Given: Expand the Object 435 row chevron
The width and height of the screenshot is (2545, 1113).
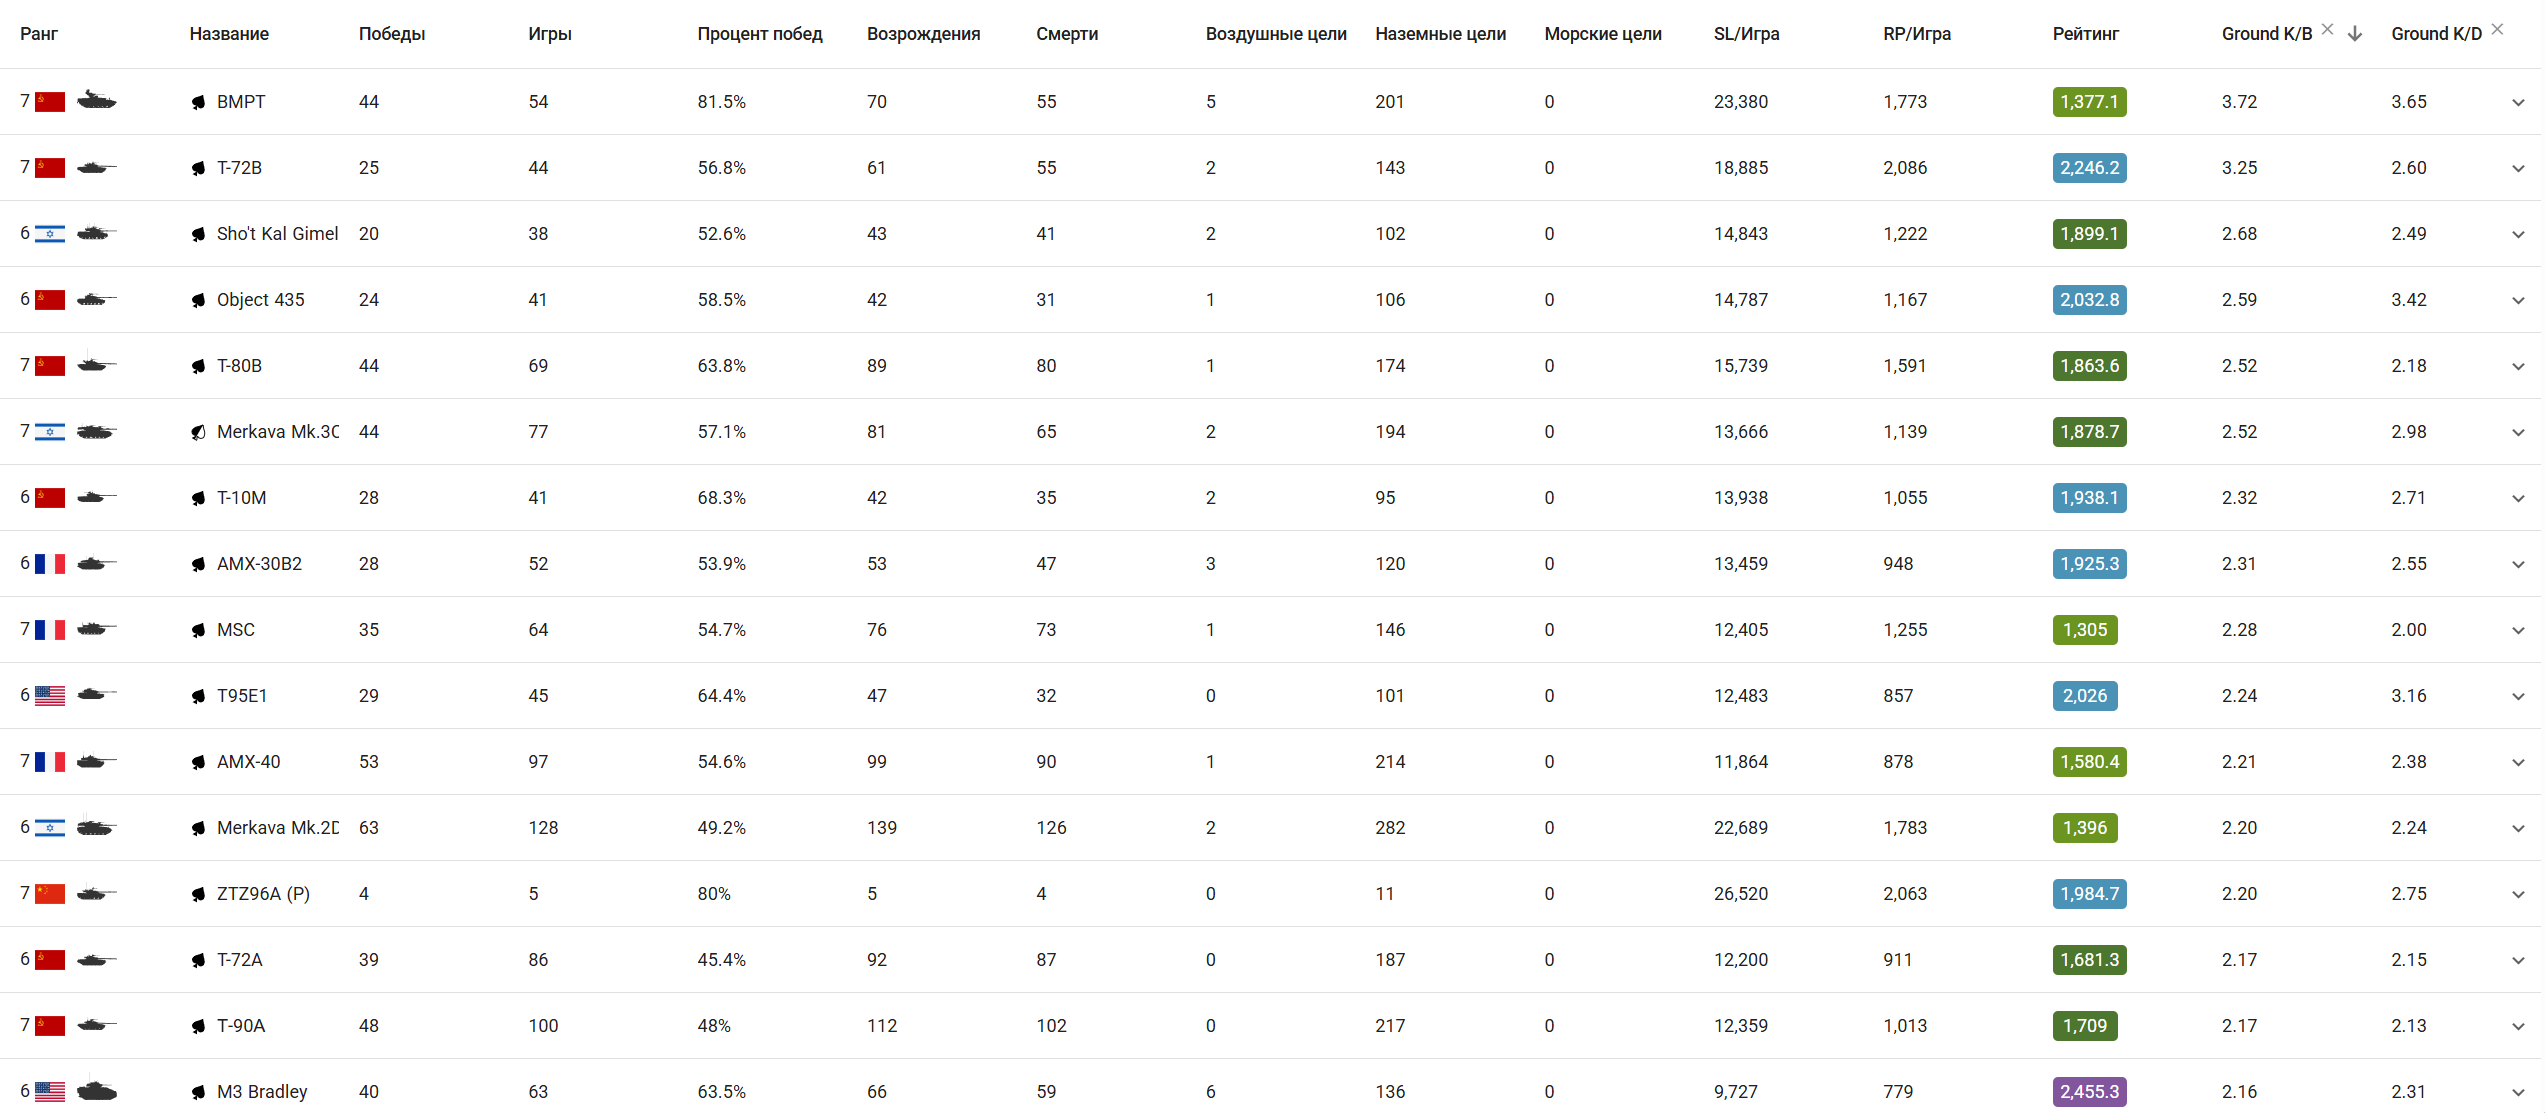Looking at the screenshot, I should [2518, 300].
